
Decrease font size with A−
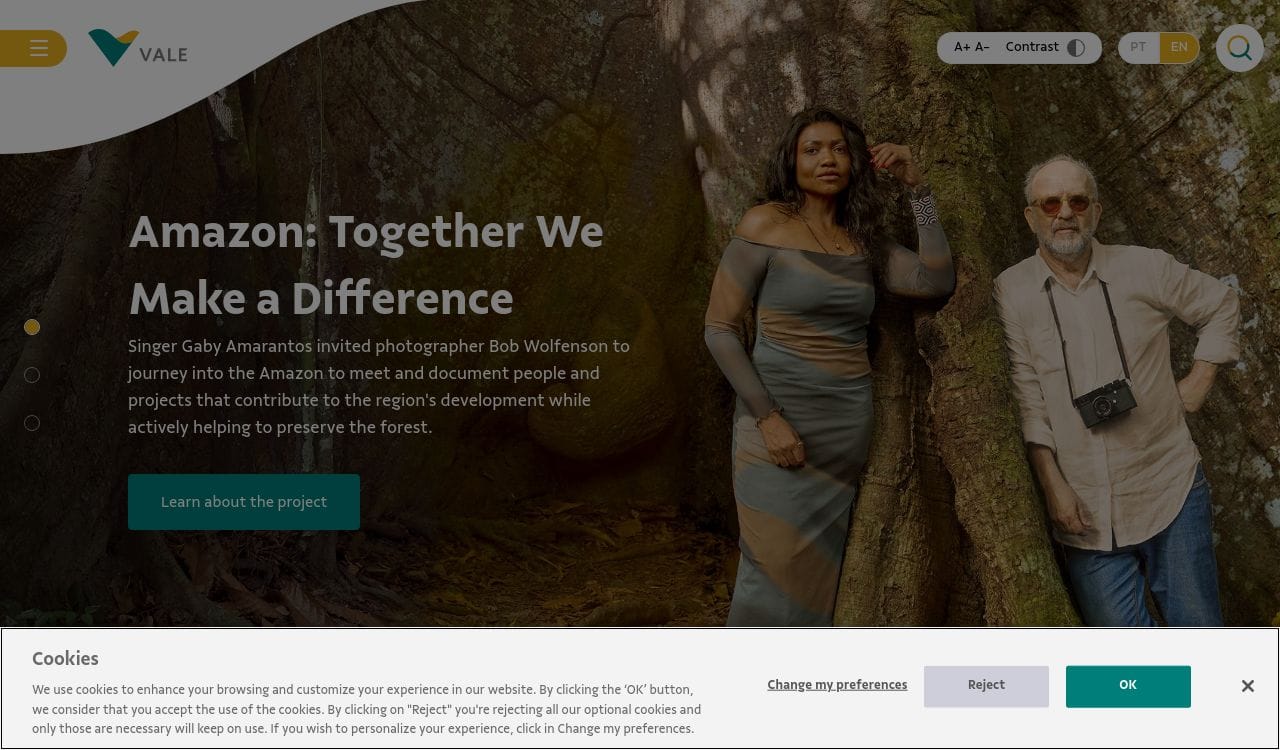point(982,47)
